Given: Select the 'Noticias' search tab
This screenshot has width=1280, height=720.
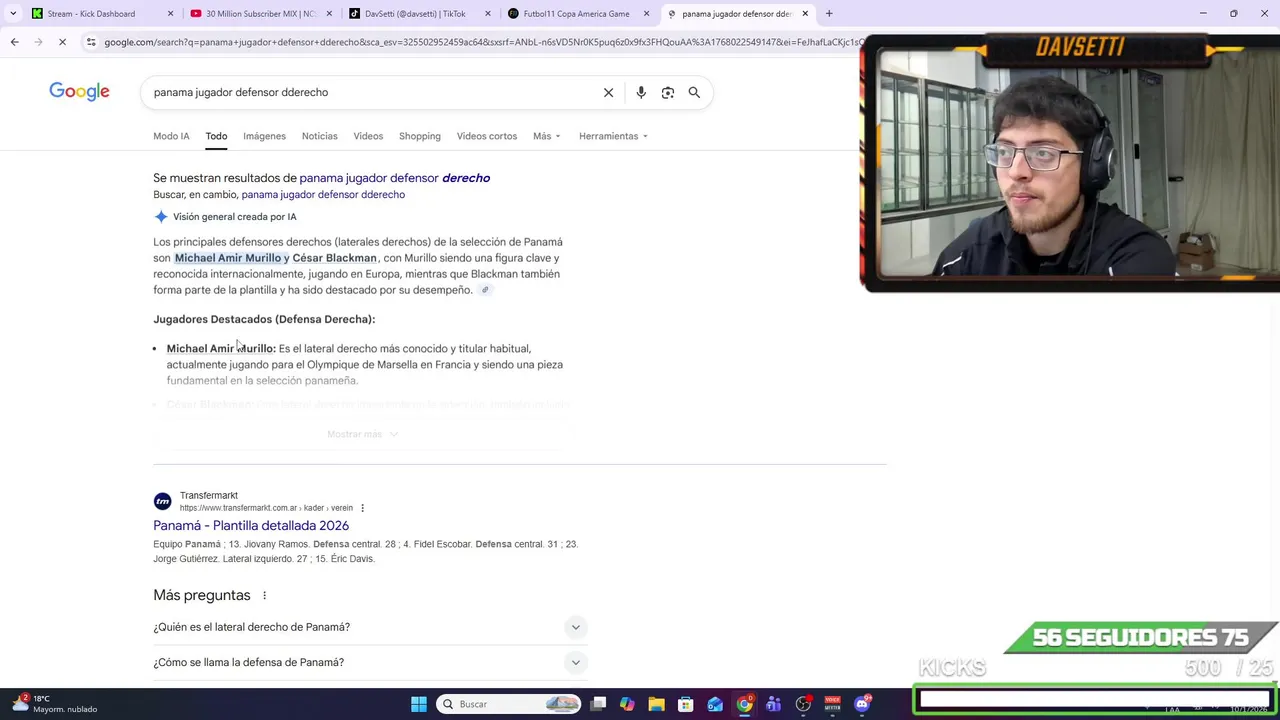Looking at the screenshot, I should (x=320, y=136).
